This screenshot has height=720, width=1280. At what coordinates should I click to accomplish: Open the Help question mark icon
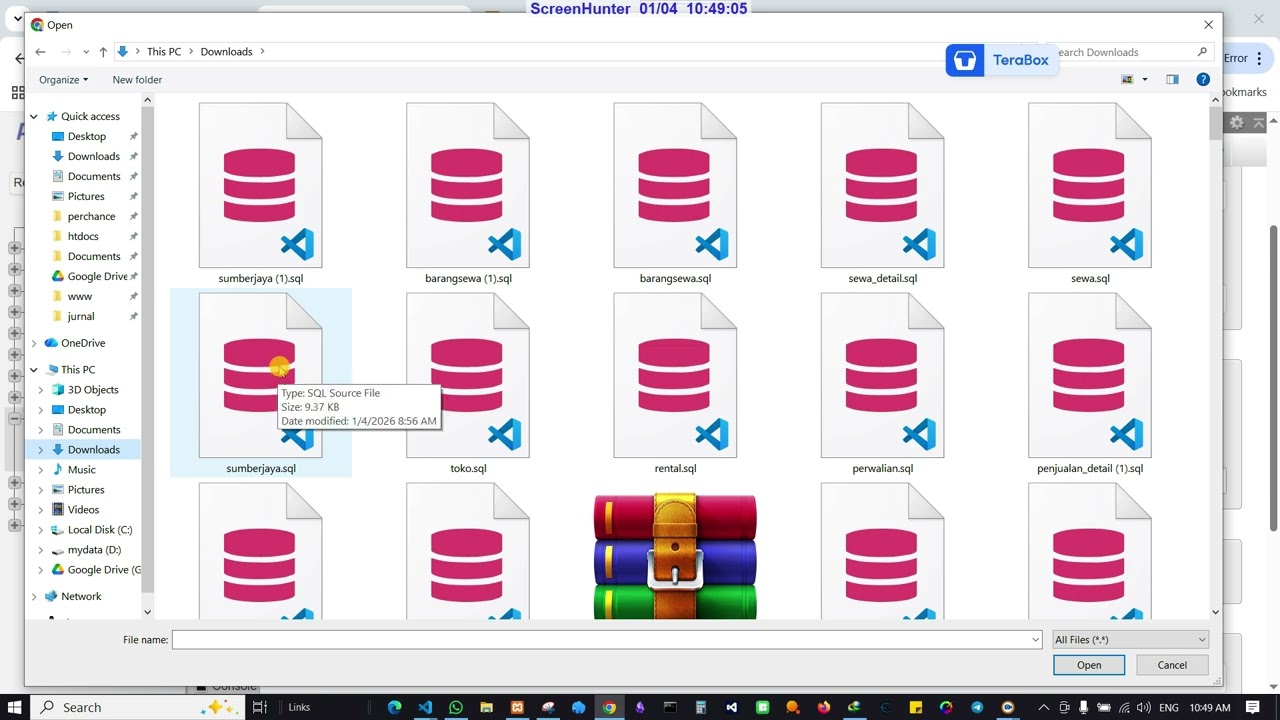(1203, 80)
